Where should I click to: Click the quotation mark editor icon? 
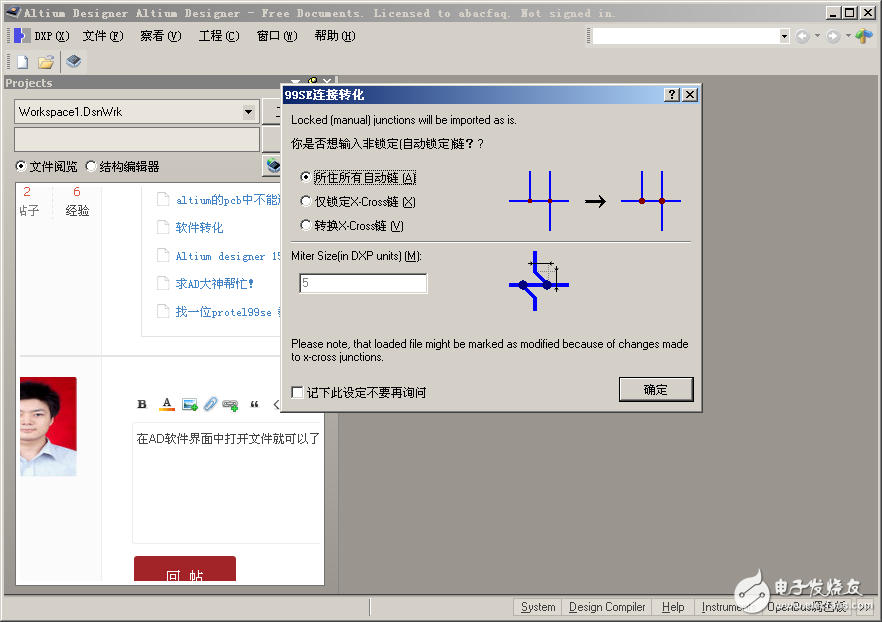click(x=254, y=404)
